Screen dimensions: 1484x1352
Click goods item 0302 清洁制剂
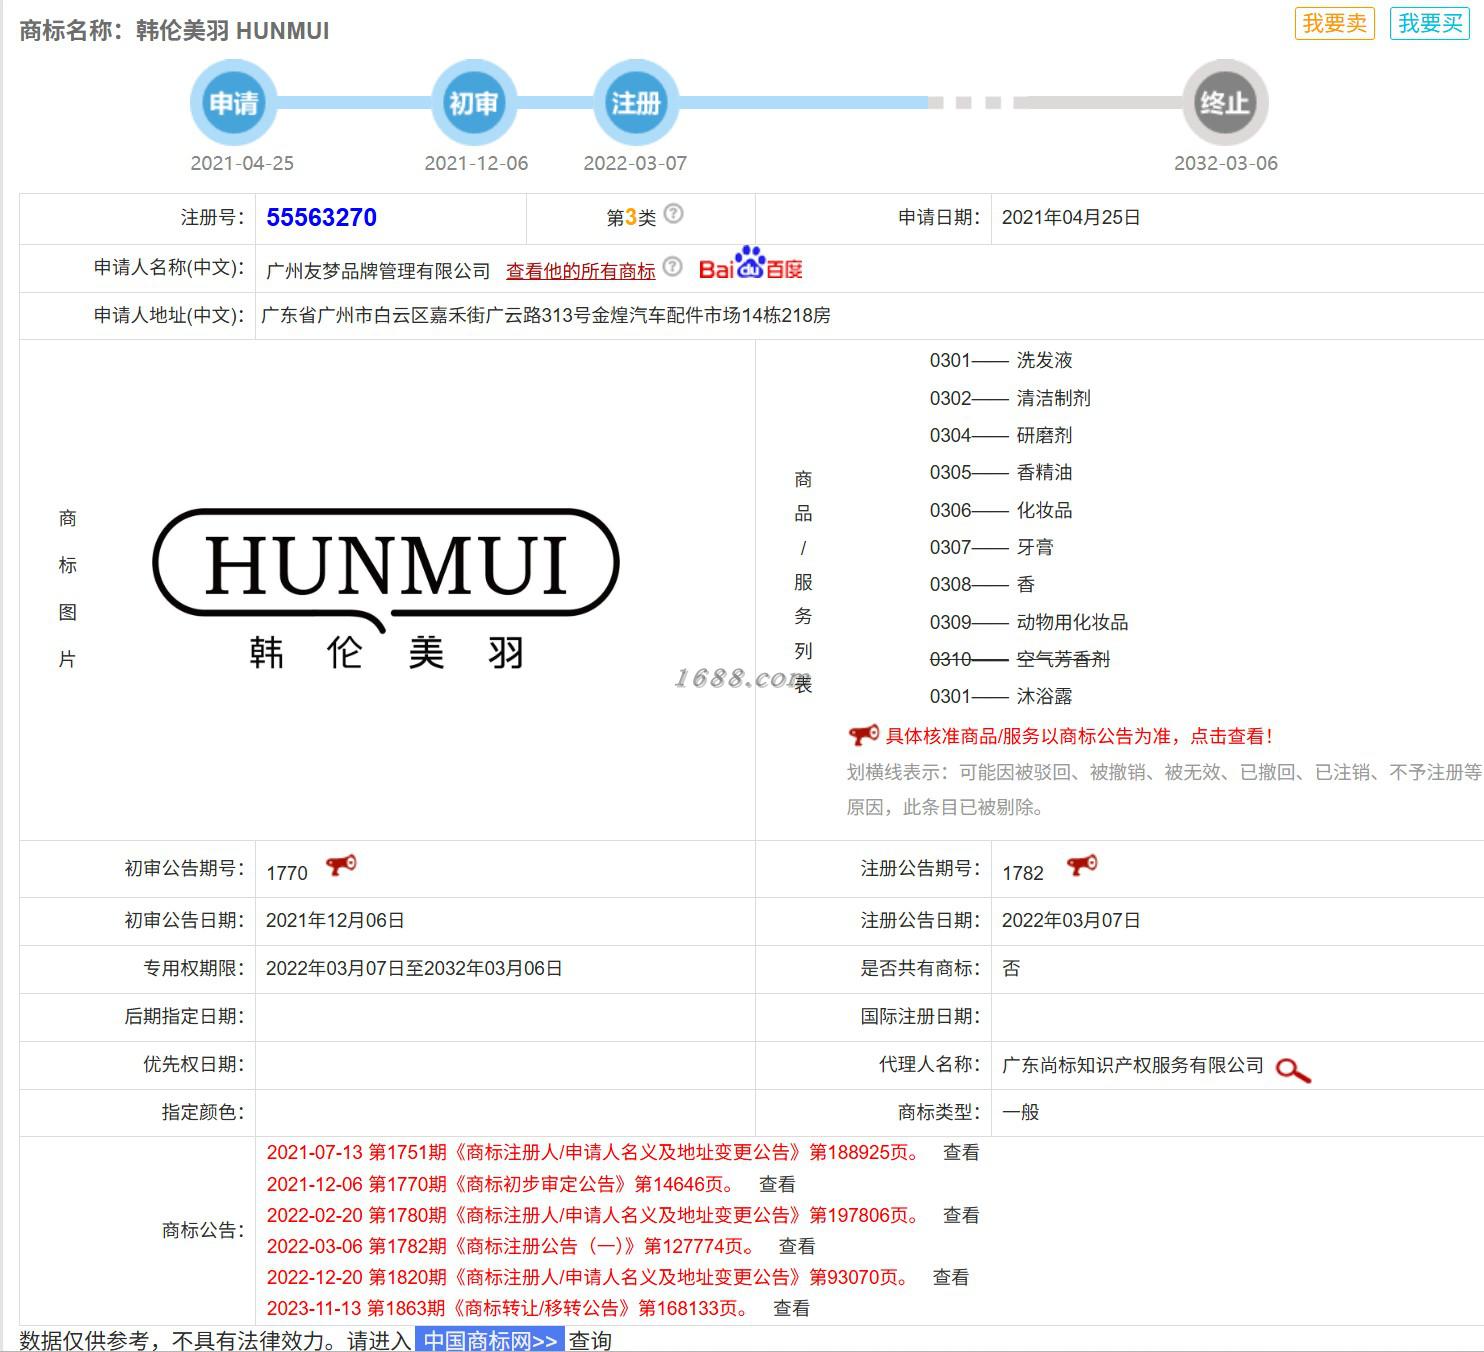[x=1010, y=398]
